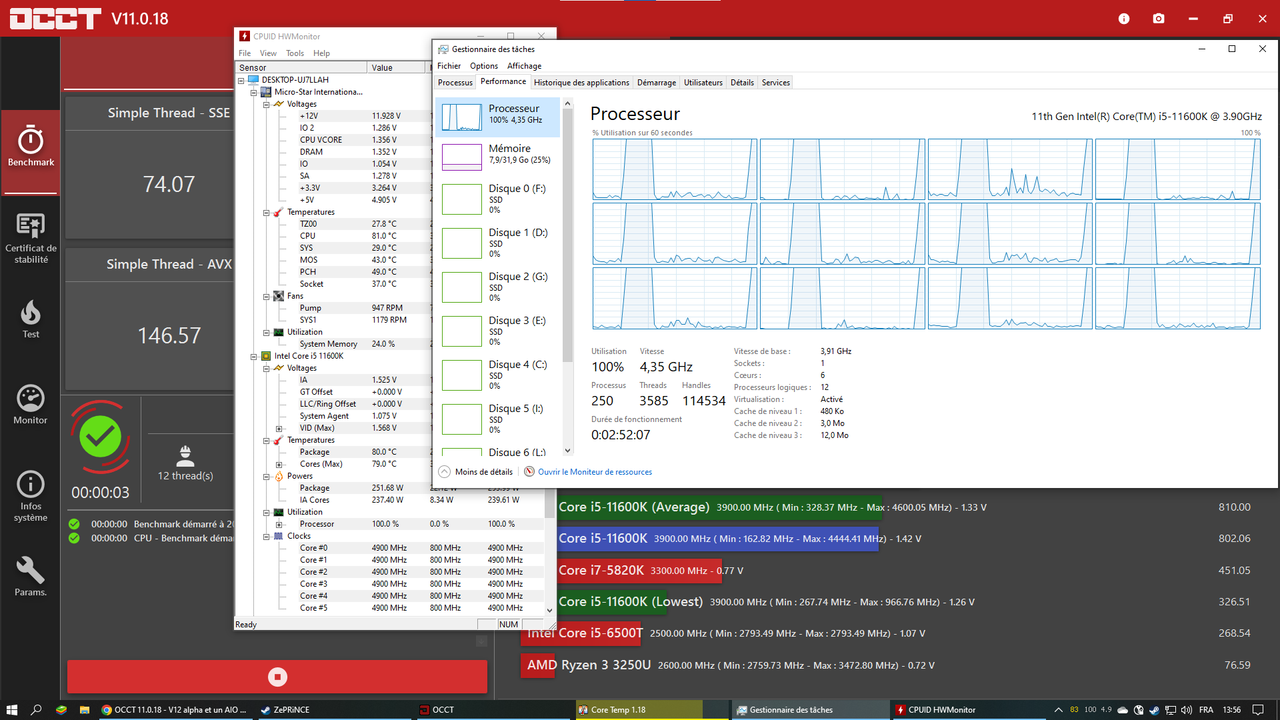Collapse motherboard Voltages group in HWMonitor
This screenshot has width=1280, height=720.
(x=266, y=104)
